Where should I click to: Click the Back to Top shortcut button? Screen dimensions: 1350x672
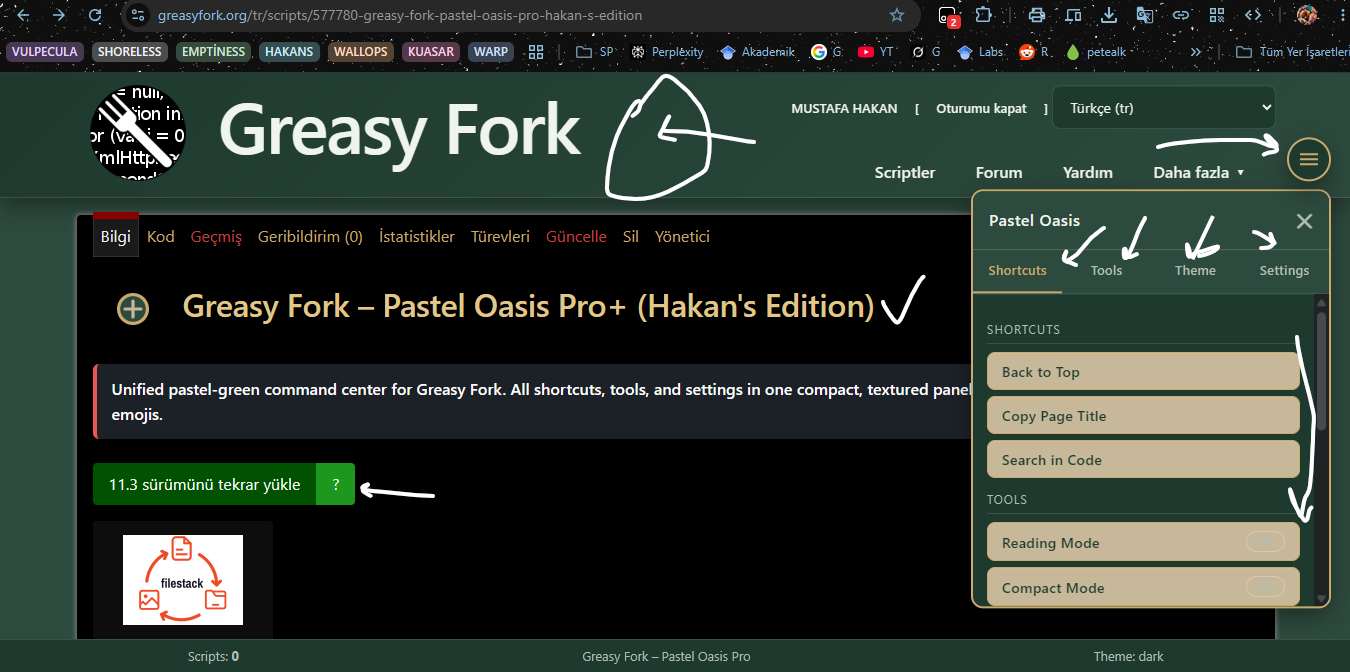tap(1143, 371)
